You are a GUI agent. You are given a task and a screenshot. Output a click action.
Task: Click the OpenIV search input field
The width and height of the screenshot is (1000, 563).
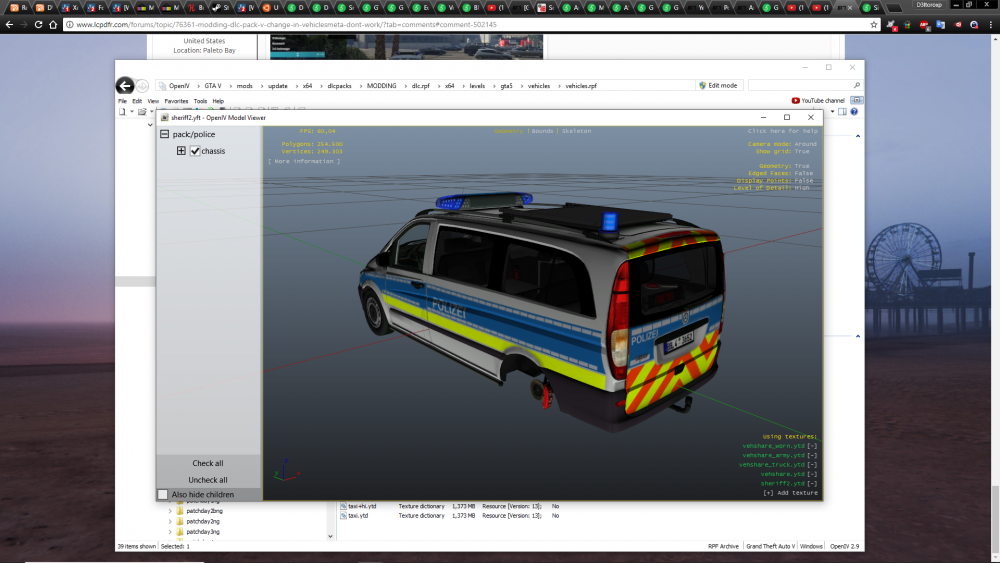(800, 86)
